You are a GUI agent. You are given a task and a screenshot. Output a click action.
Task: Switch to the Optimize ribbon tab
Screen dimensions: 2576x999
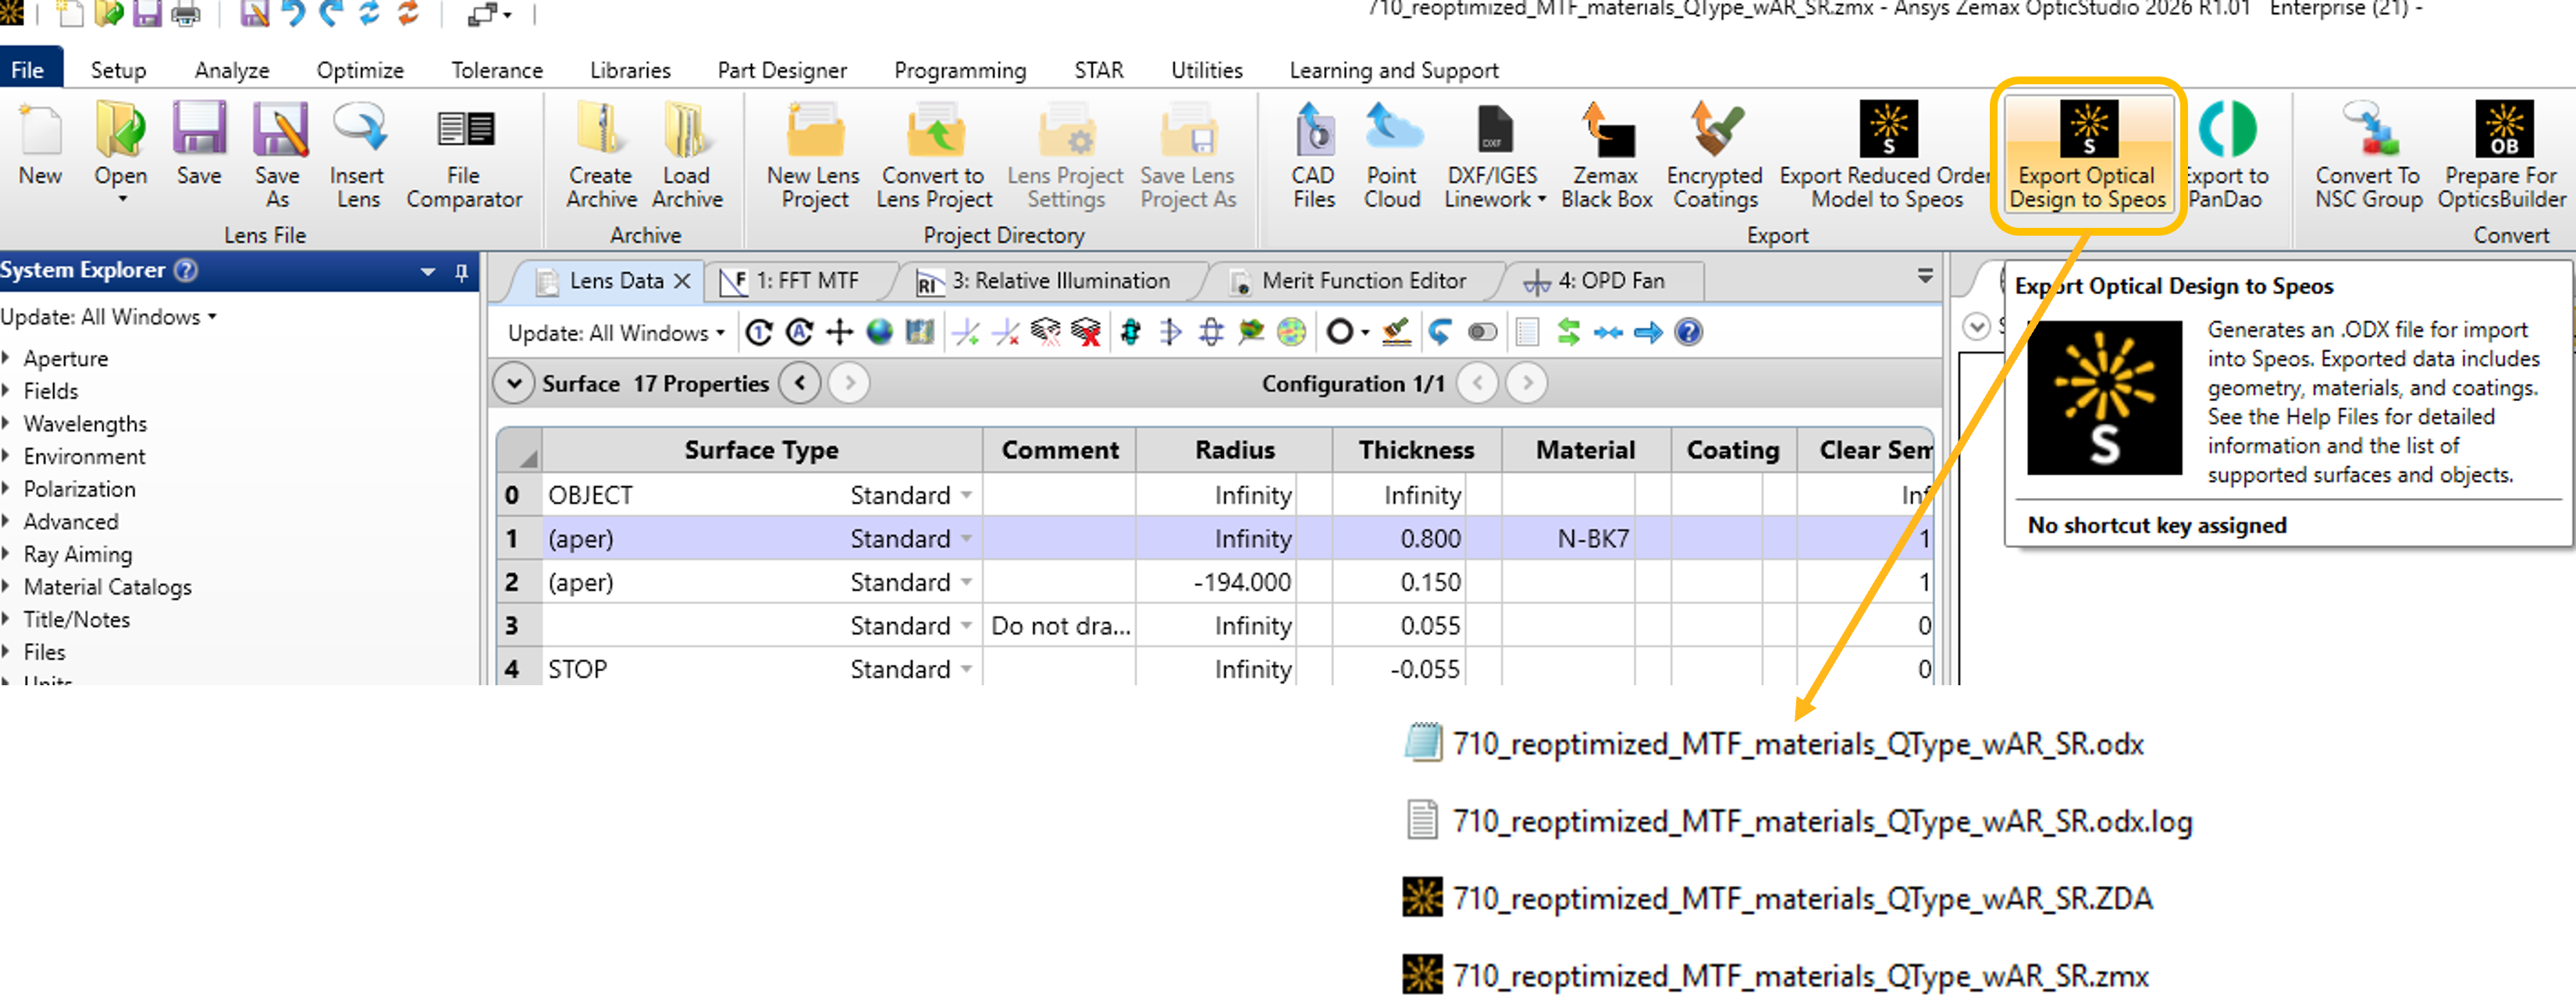pos(360,70)
